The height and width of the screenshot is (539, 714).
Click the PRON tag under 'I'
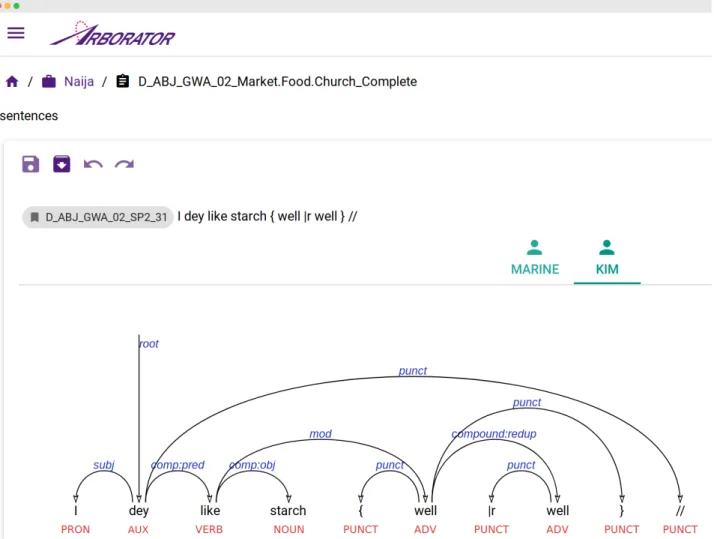tap(76, 529)
